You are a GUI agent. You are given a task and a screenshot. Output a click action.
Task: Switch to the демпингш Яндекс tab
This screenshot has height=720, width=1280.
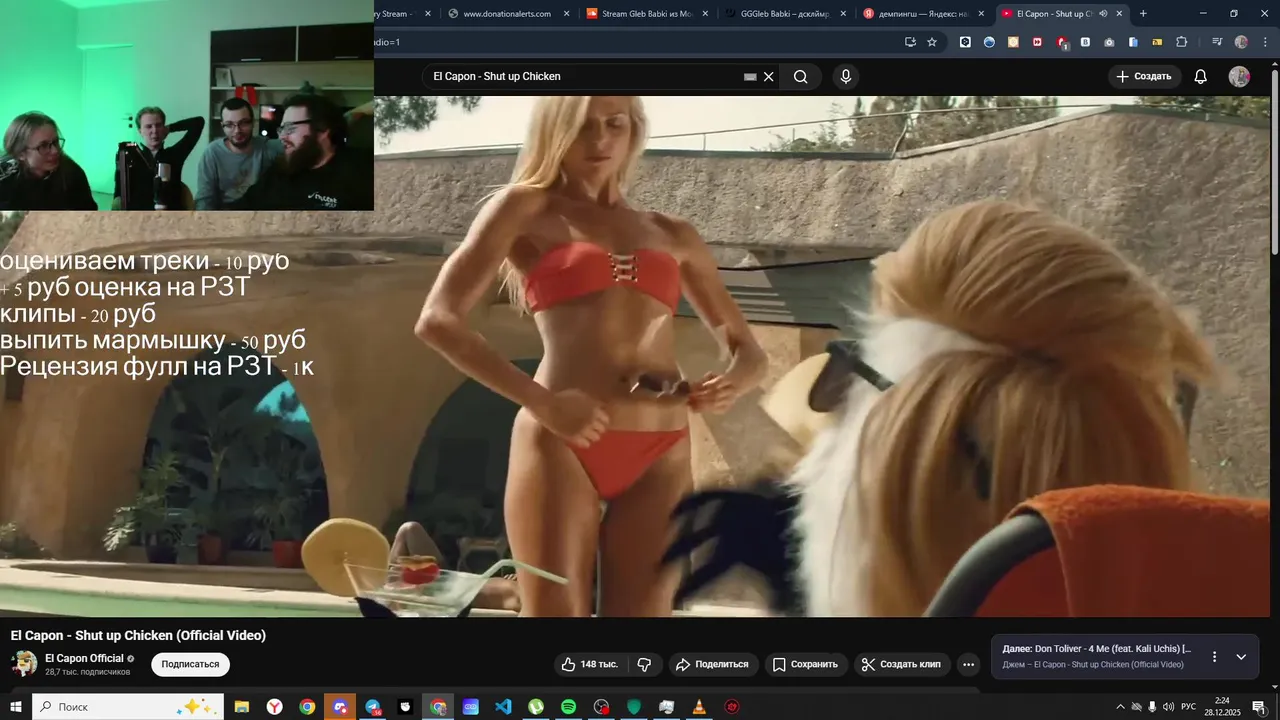point(923,14)
